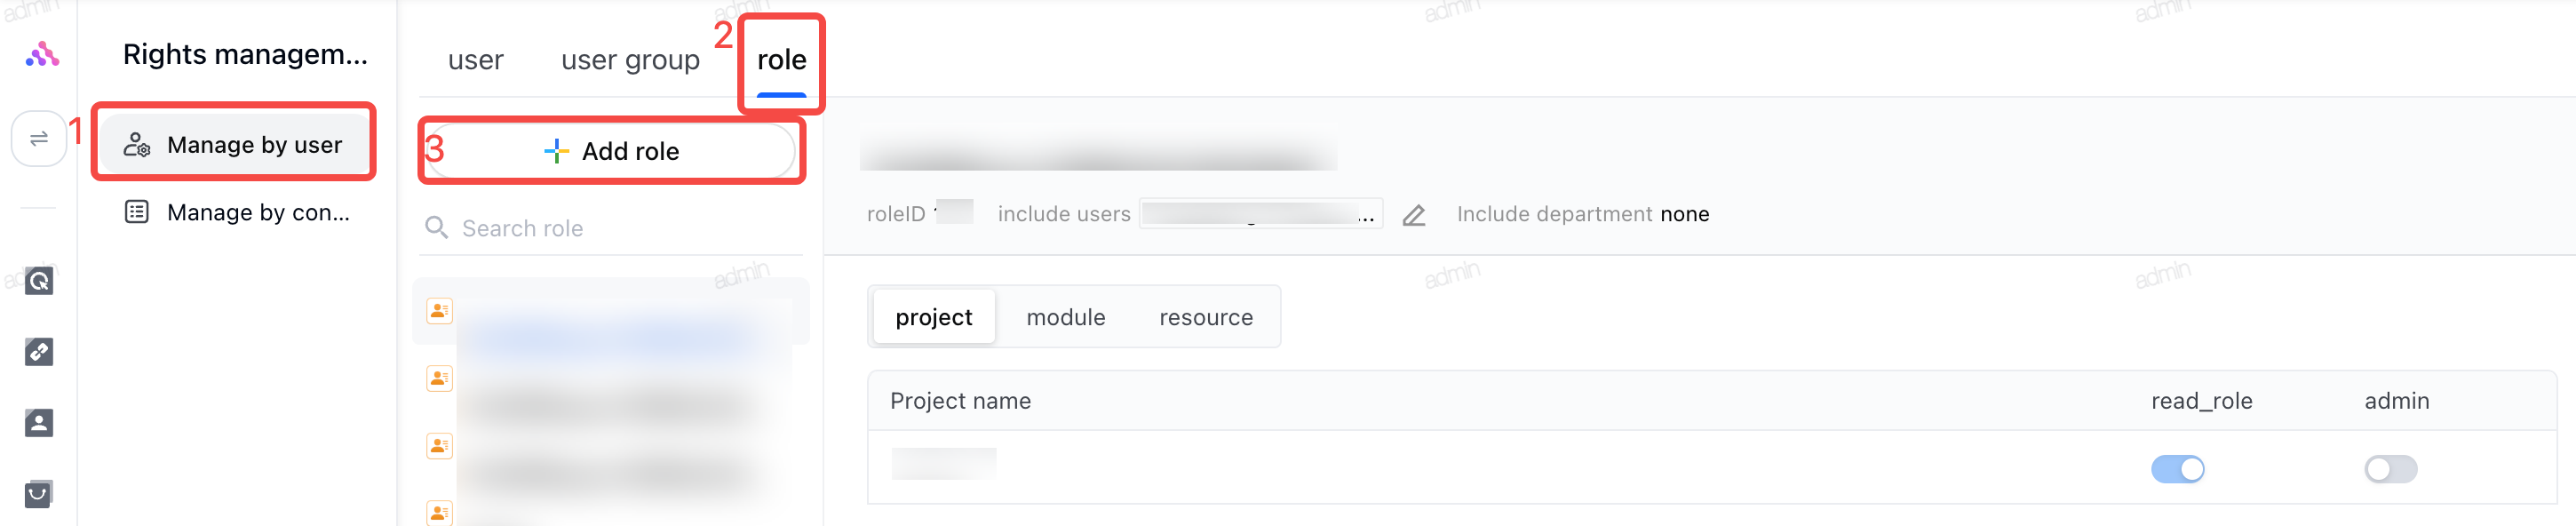Click the app logo icon

coord(41,55)
